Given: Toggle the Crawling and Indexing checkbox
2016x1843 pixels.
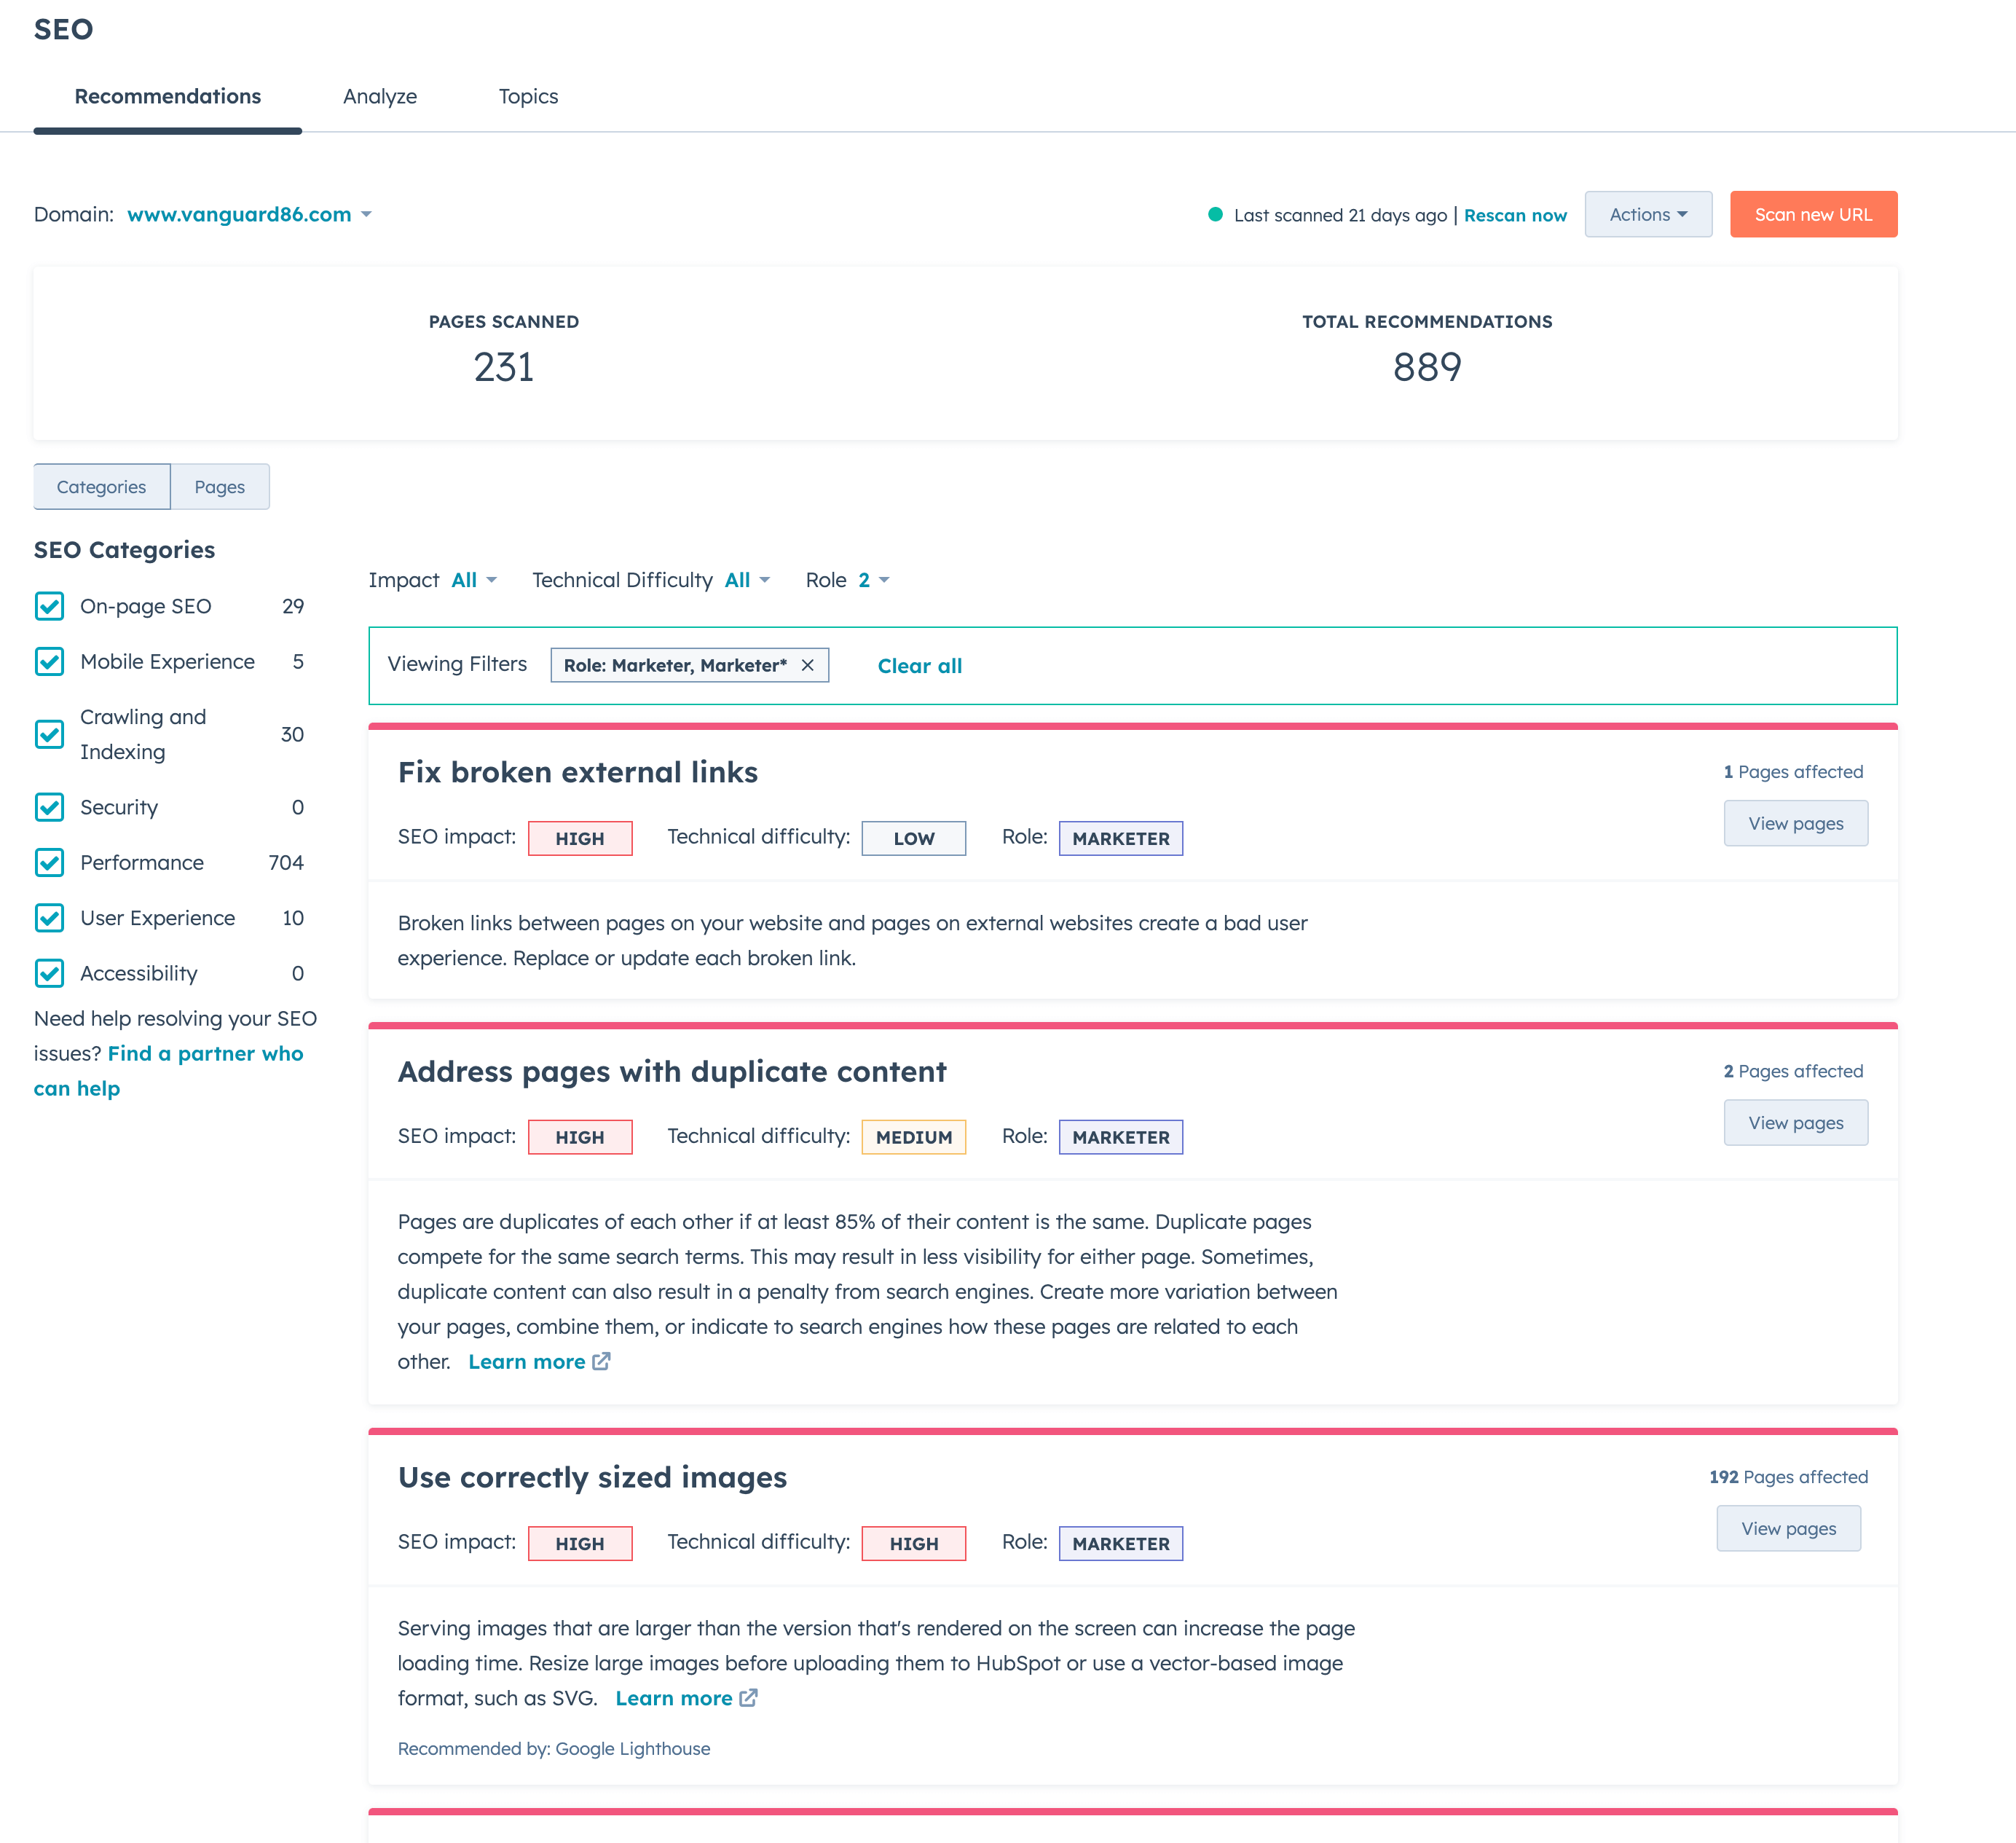Looking at the screenshot, I should [x=49, y=734].
